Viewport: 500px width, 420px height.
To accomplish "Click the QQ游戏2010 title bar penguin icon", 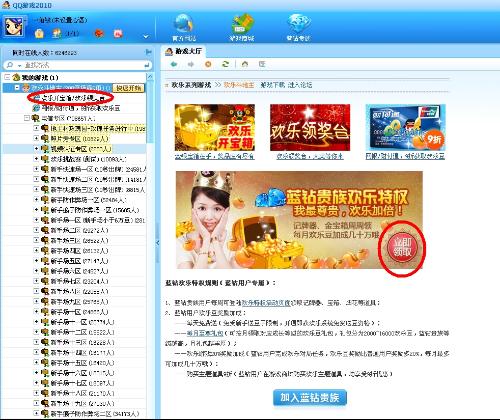I will click(x=6, y=5).
